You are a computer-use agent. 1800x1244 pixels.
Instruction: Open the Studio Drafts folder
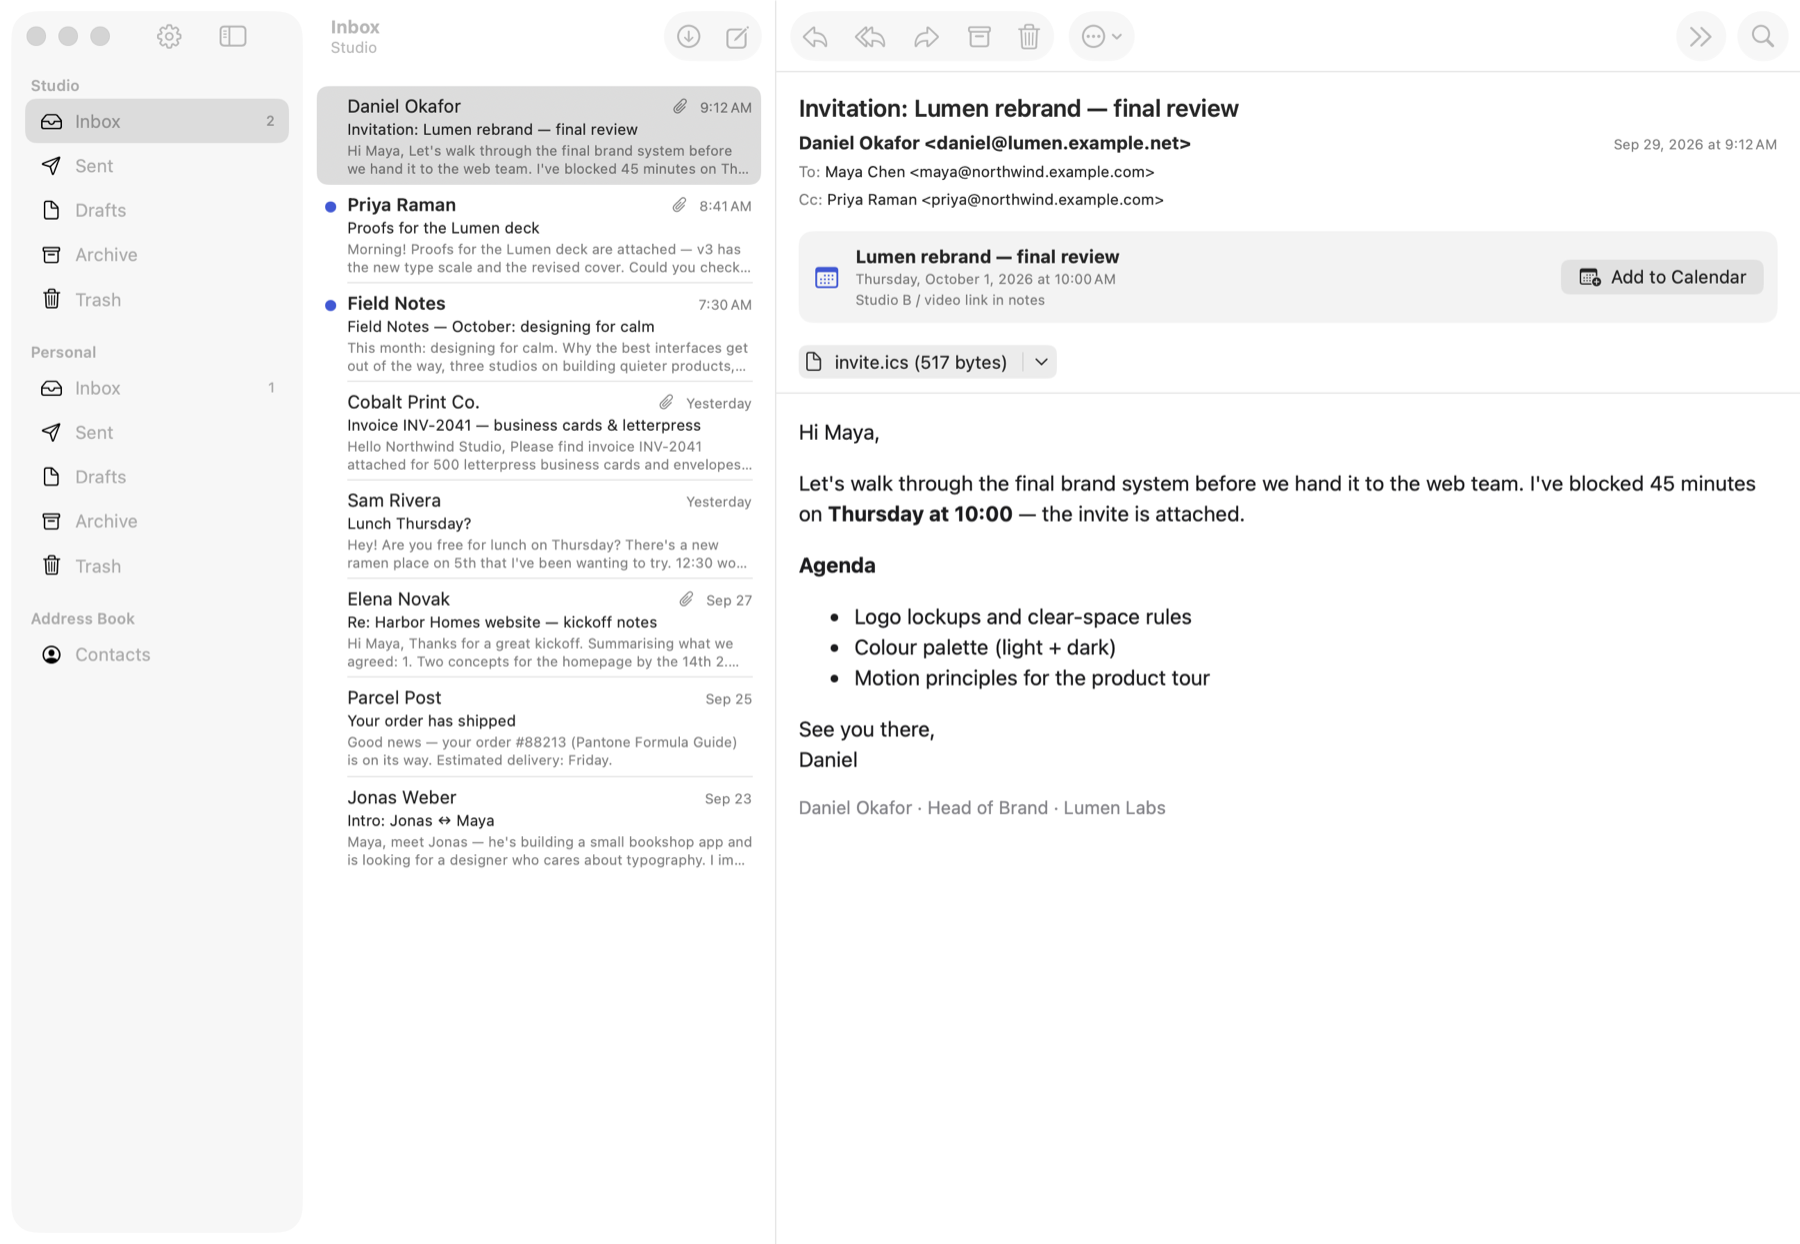tap(157, 210)
